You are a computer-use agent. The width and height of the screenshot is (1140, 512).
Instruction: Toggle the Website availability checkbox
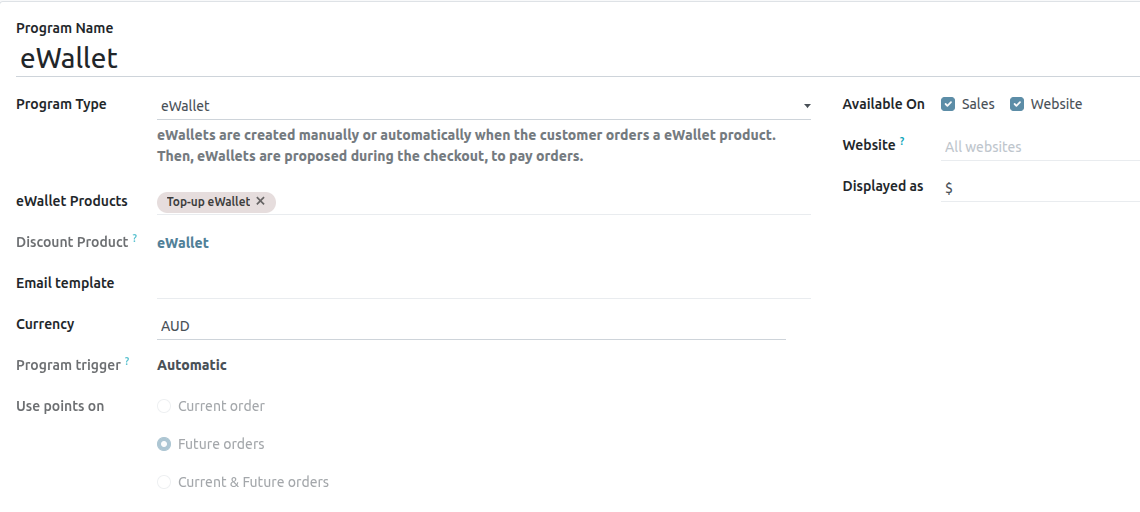[1017, 104]
